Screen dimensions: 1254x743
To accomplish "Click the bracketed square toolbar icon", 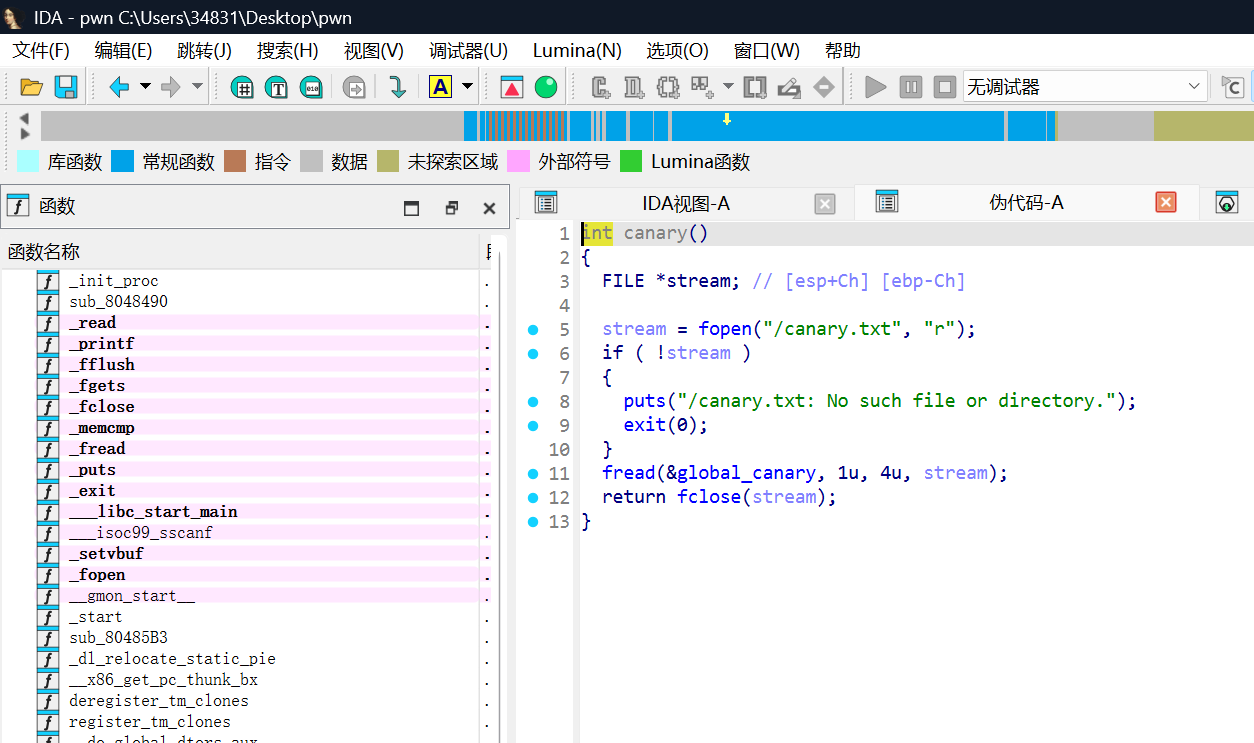I will [x=755, y=87].
